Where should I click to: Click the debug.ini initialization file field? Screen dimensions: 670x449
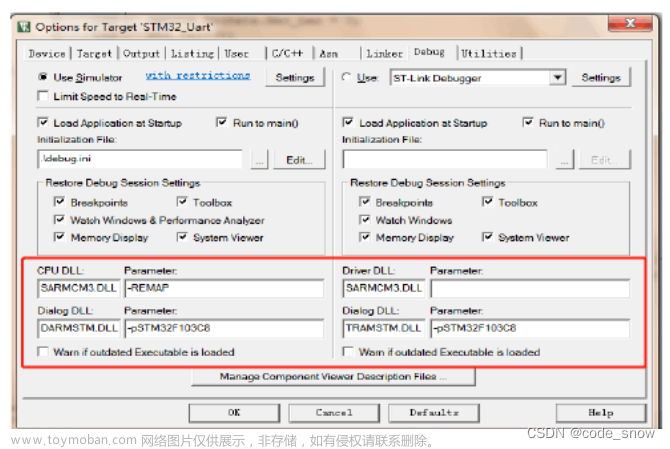[140, 159]
